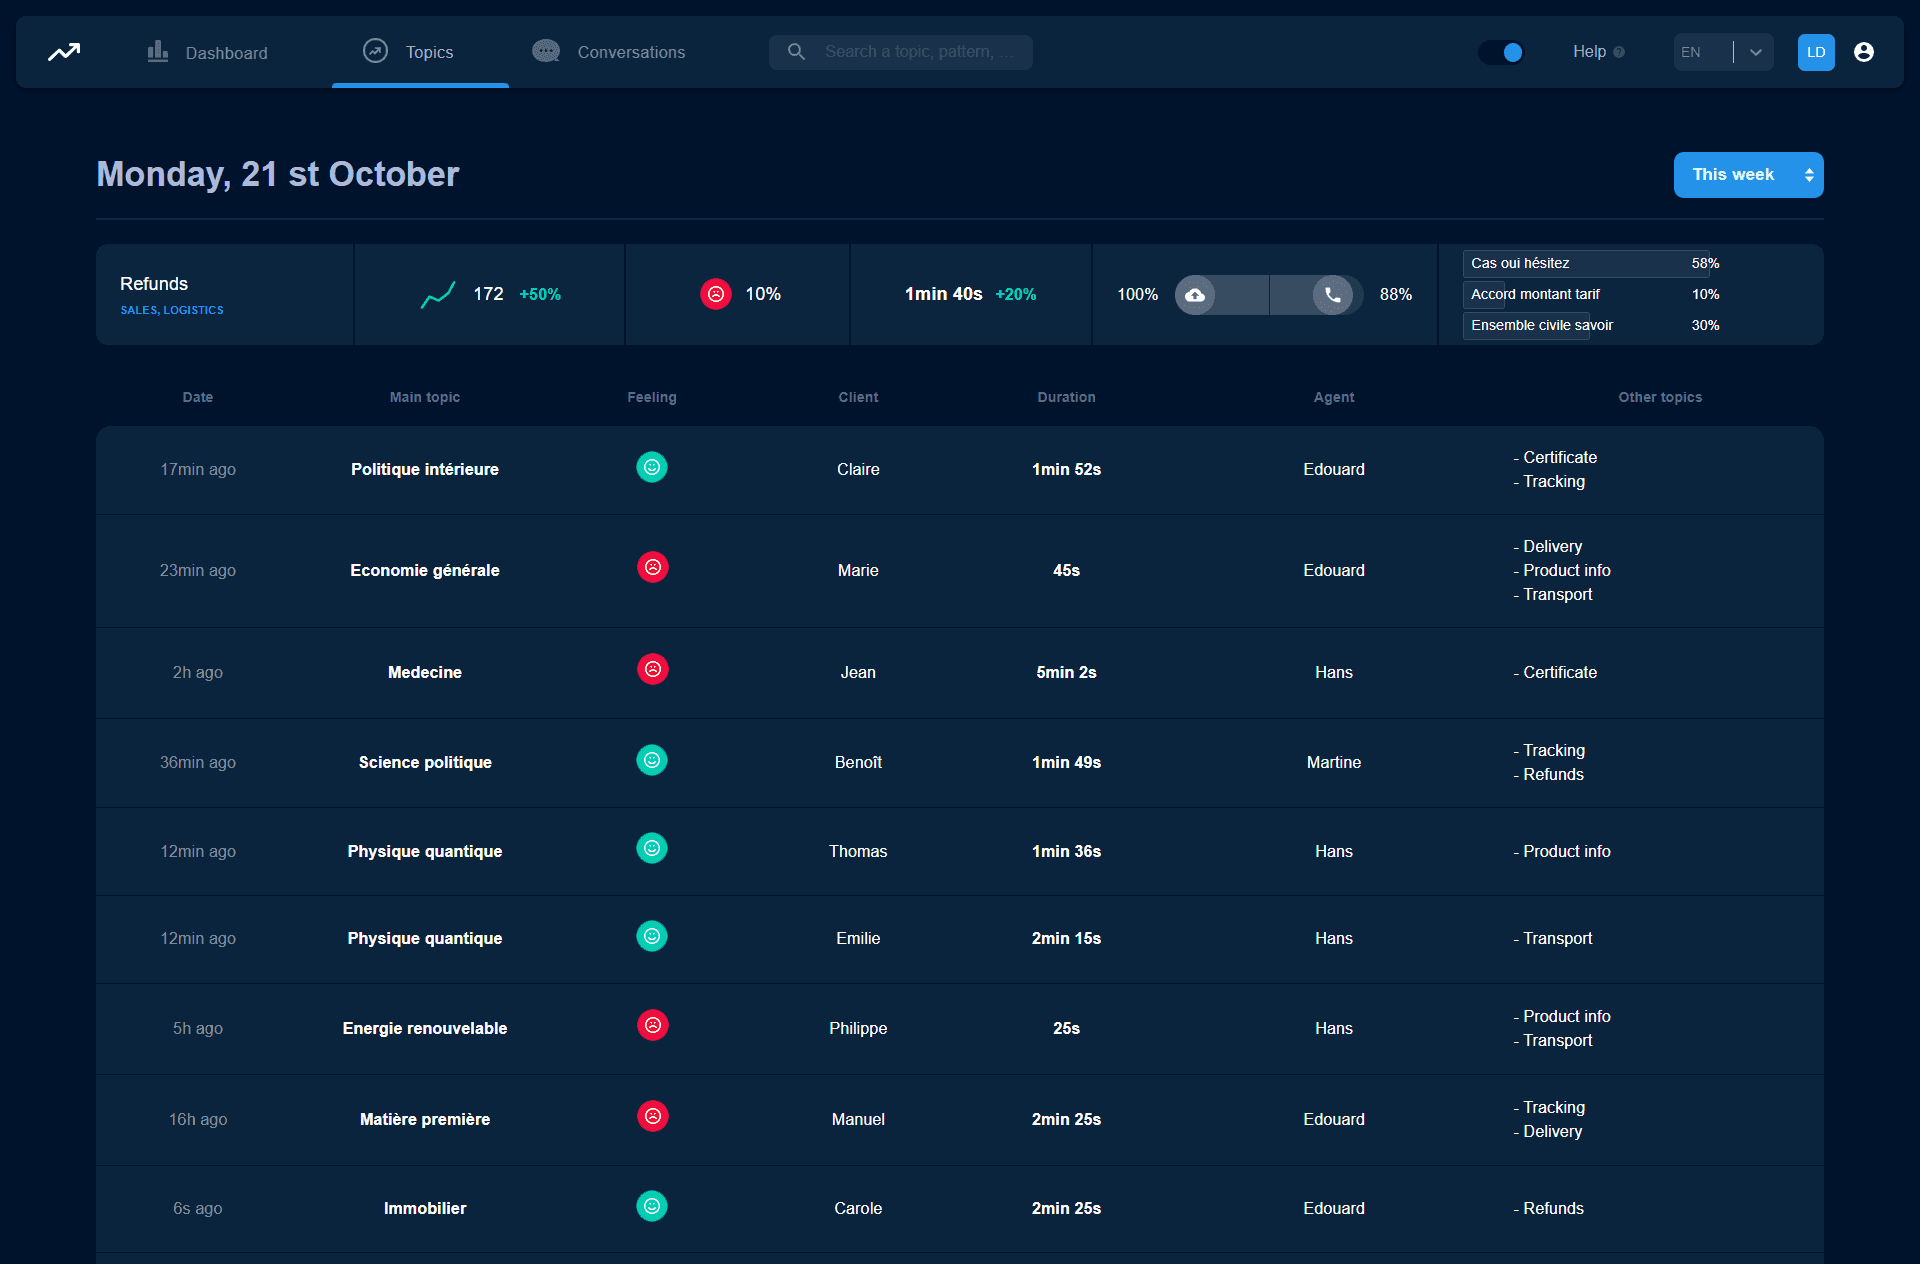Switch to the Conversations tab

tap(609, 52)
